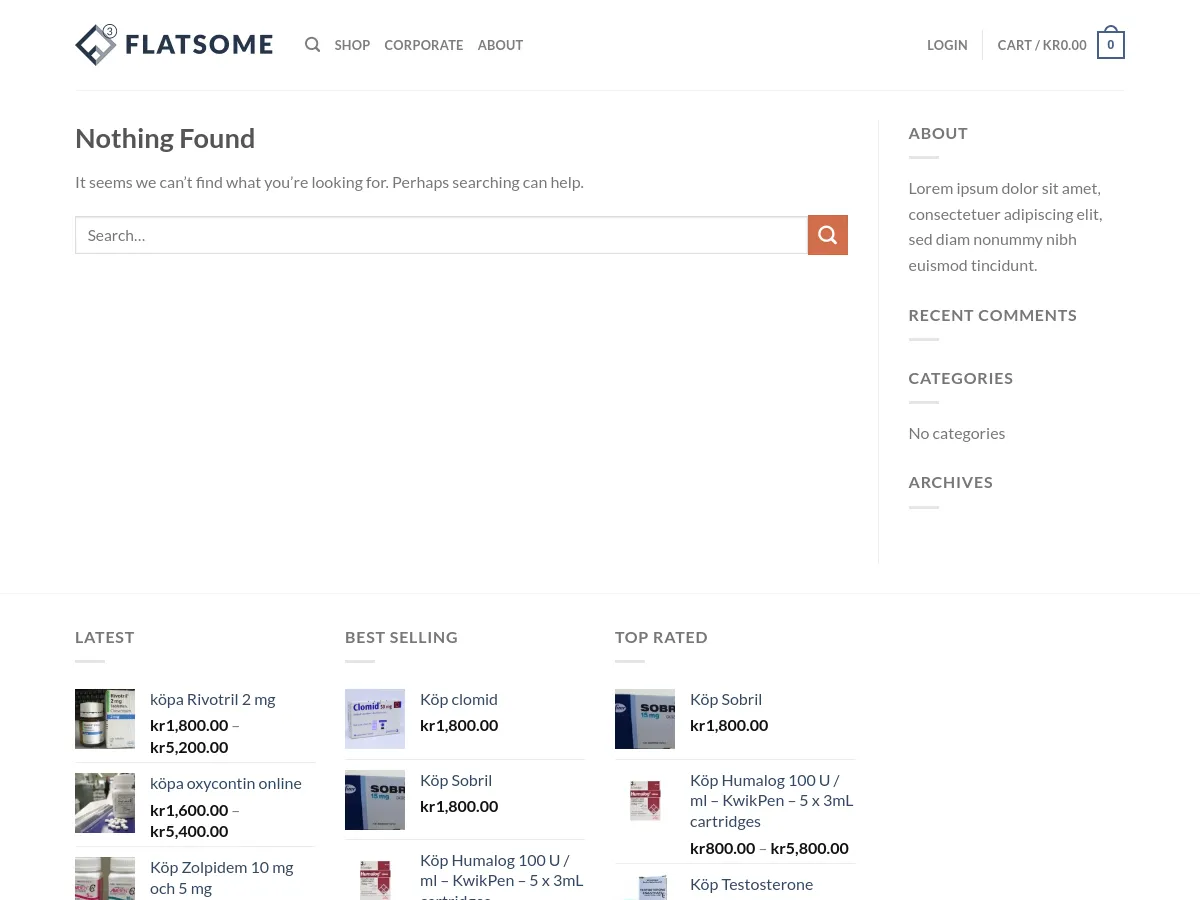Click the Rivotril product thumbnail
Screen dimensions: 1200x900
[105, 719]
